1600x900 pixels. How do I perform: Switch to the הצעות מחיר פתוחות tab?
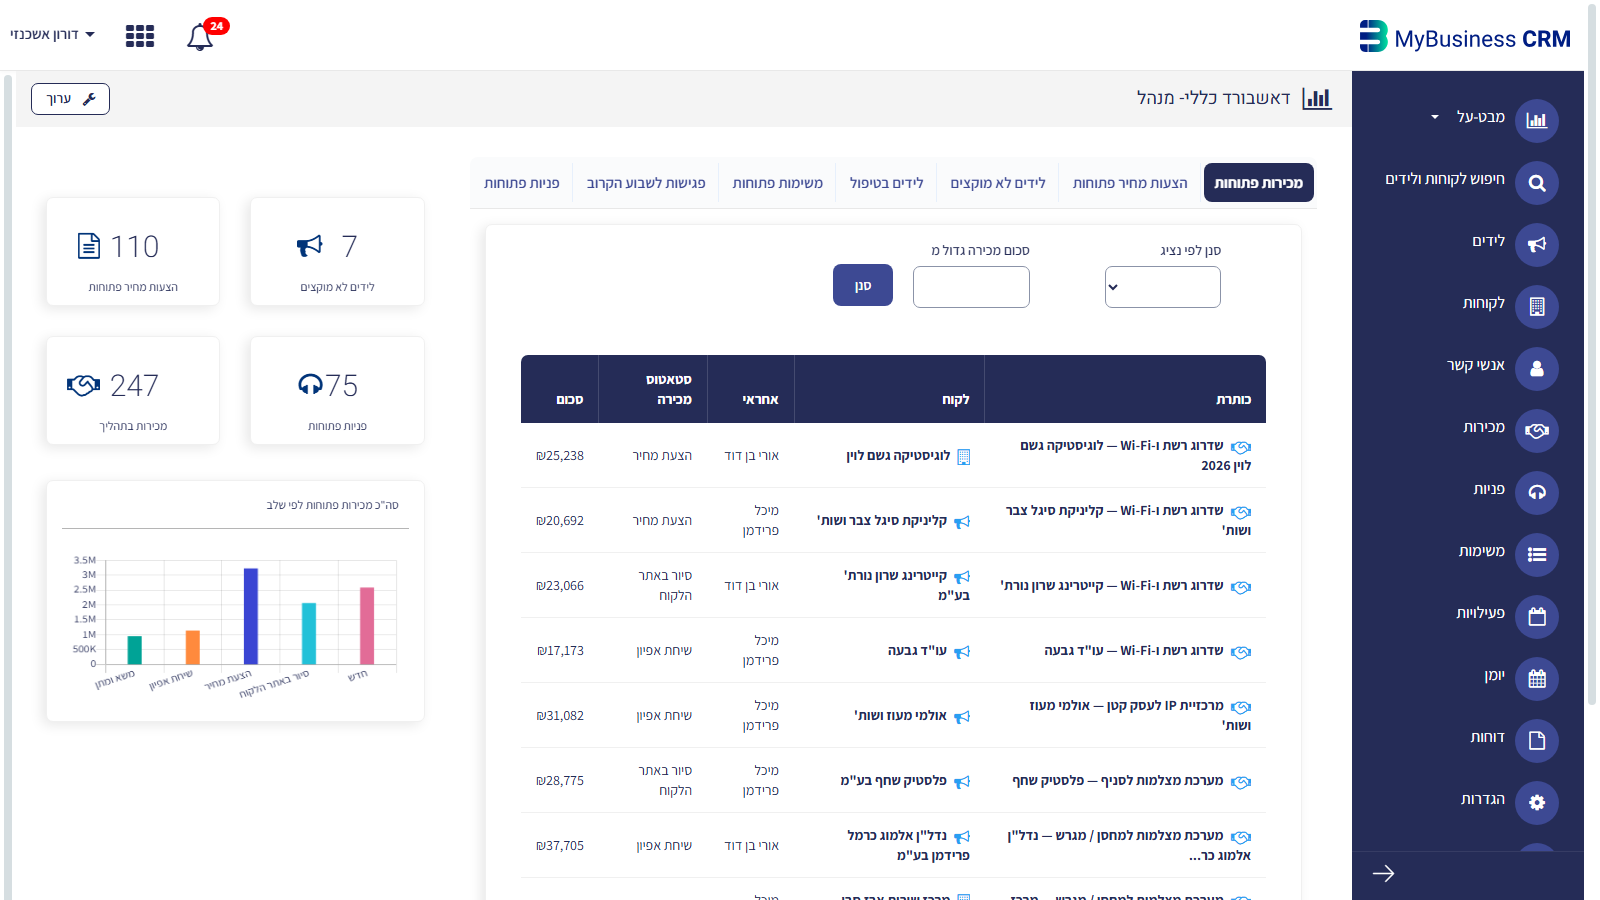1130,183
